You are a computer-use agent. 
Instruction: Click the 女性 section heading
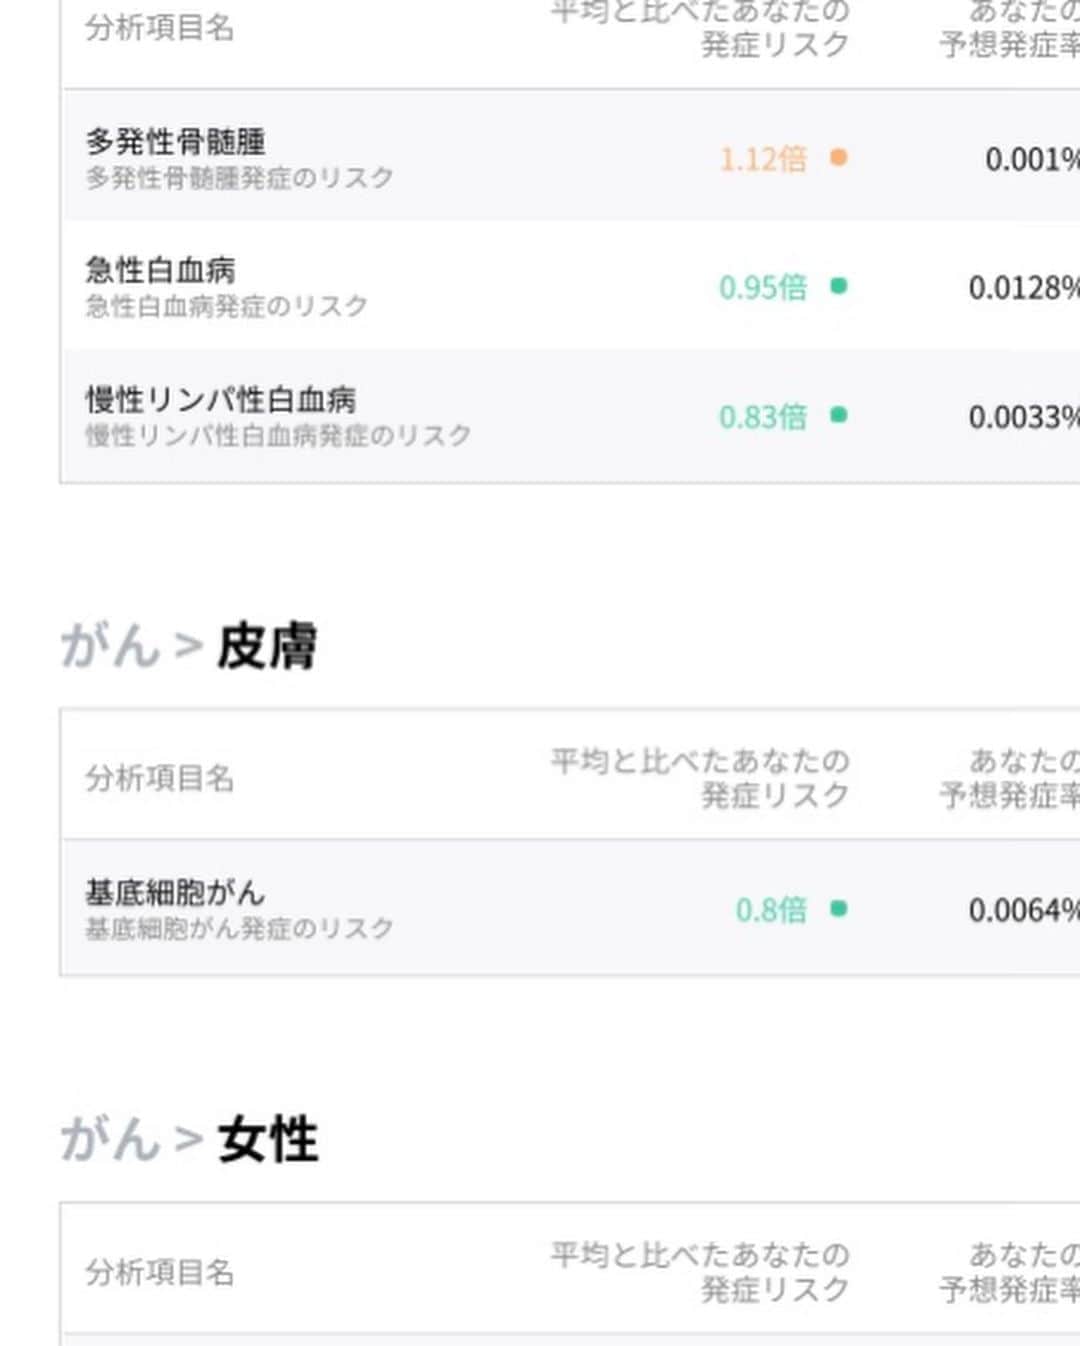tap(268, 1140)
